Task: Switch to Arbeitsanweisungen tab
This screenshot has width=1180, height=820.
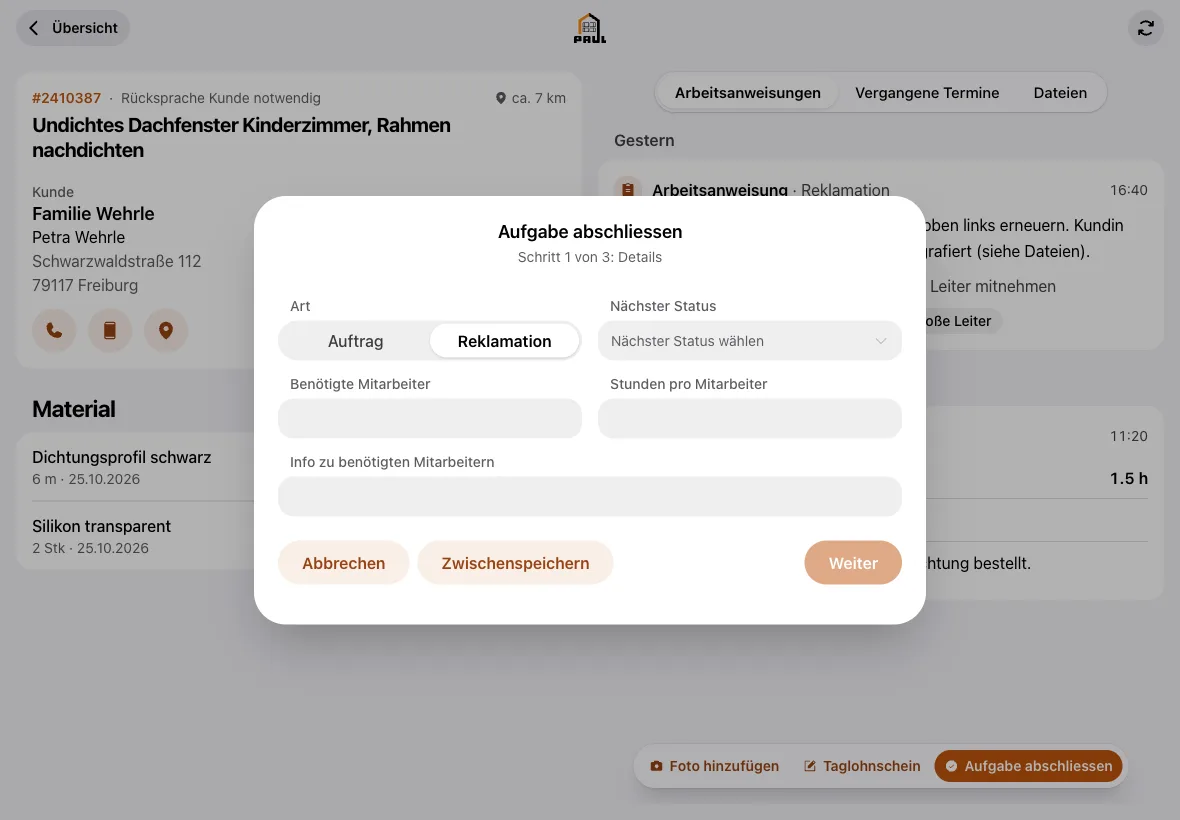Action: point(747,93)
